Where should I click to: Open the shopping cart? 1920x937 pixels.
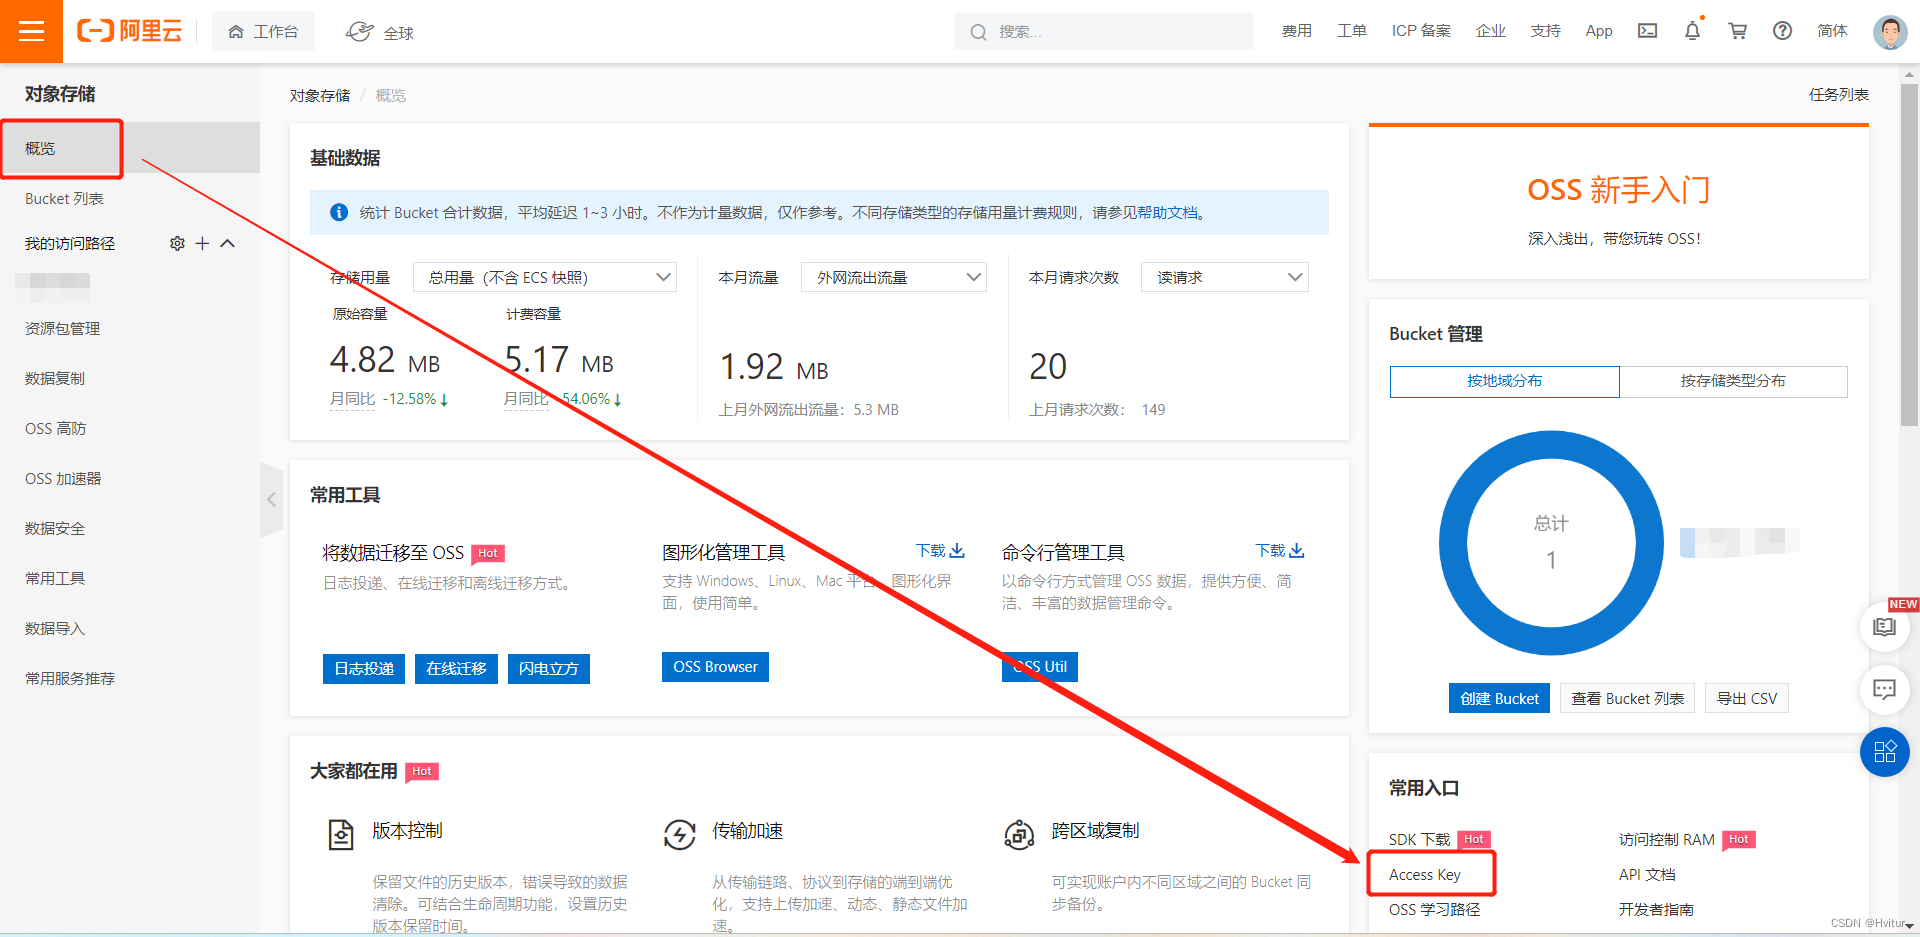pos(1738,31)
